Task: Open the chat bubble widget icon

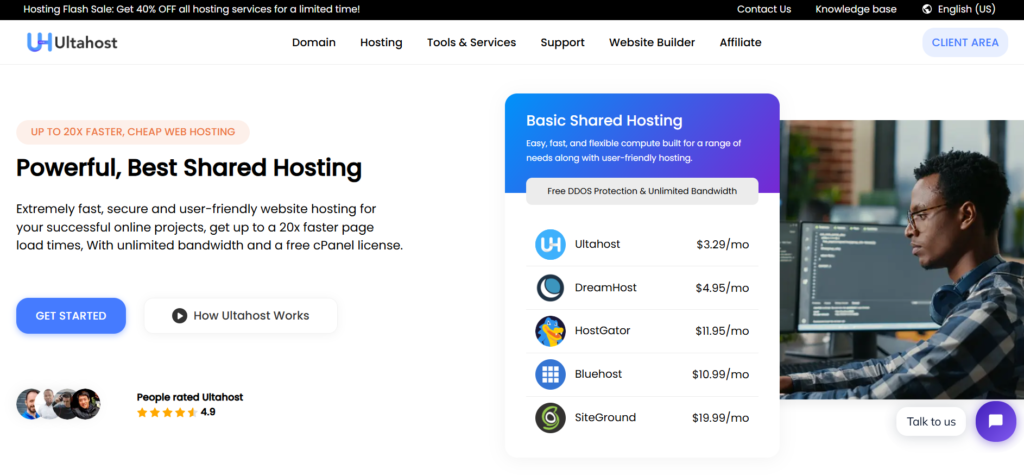Action: (x=995, y=421)
